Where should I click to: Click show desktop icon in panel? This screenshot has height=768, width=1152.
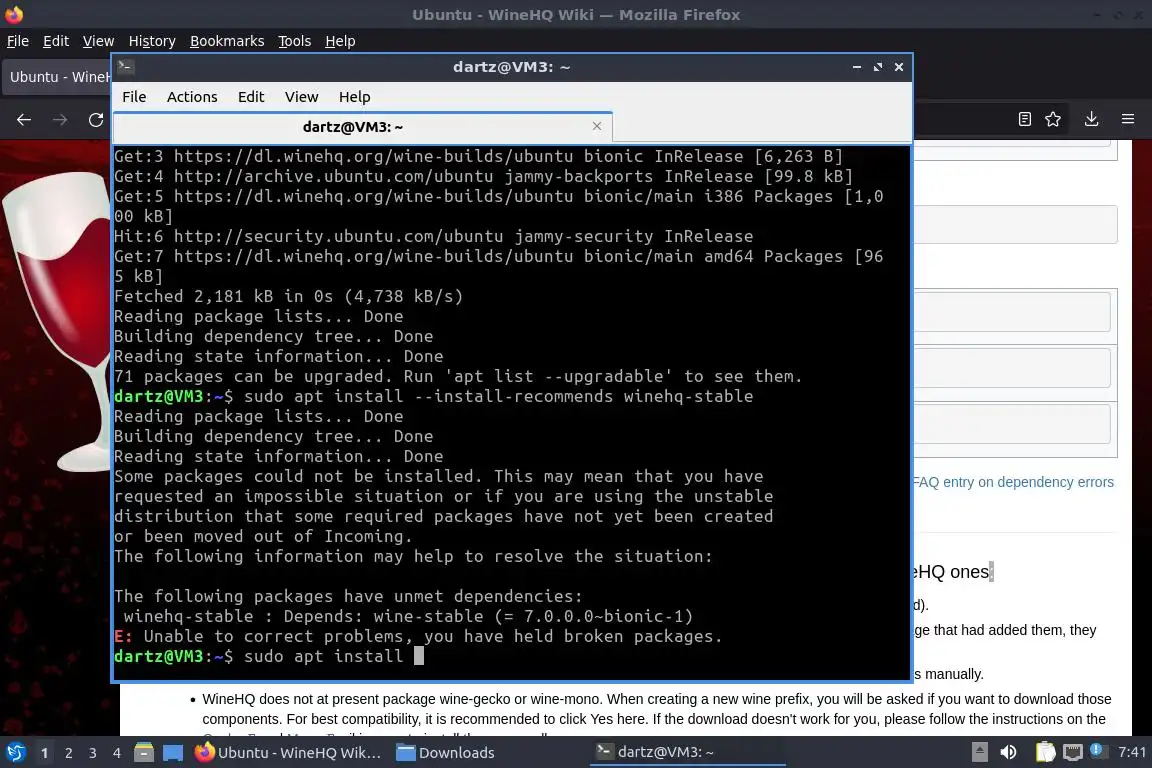tap(173, 753)
